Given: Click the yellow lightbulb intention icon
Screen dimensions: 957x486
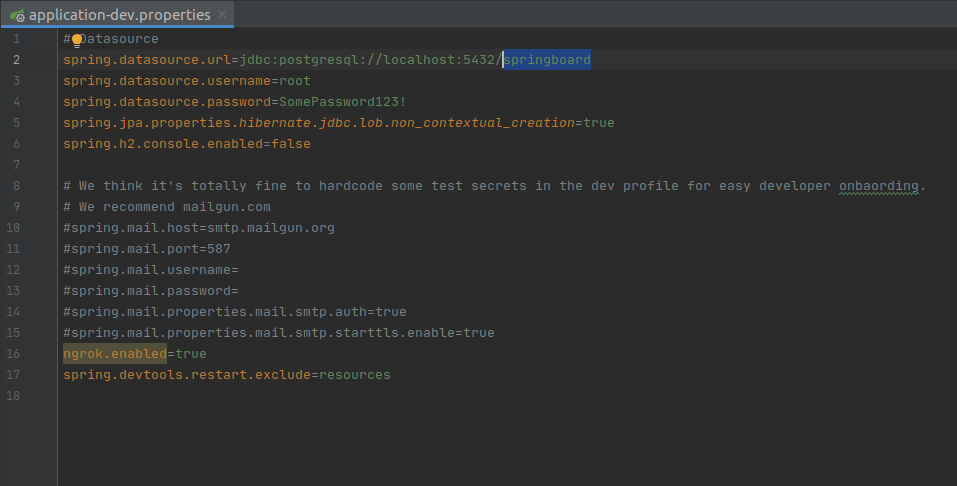Looking at the screenshot, I should coord(77,40).
